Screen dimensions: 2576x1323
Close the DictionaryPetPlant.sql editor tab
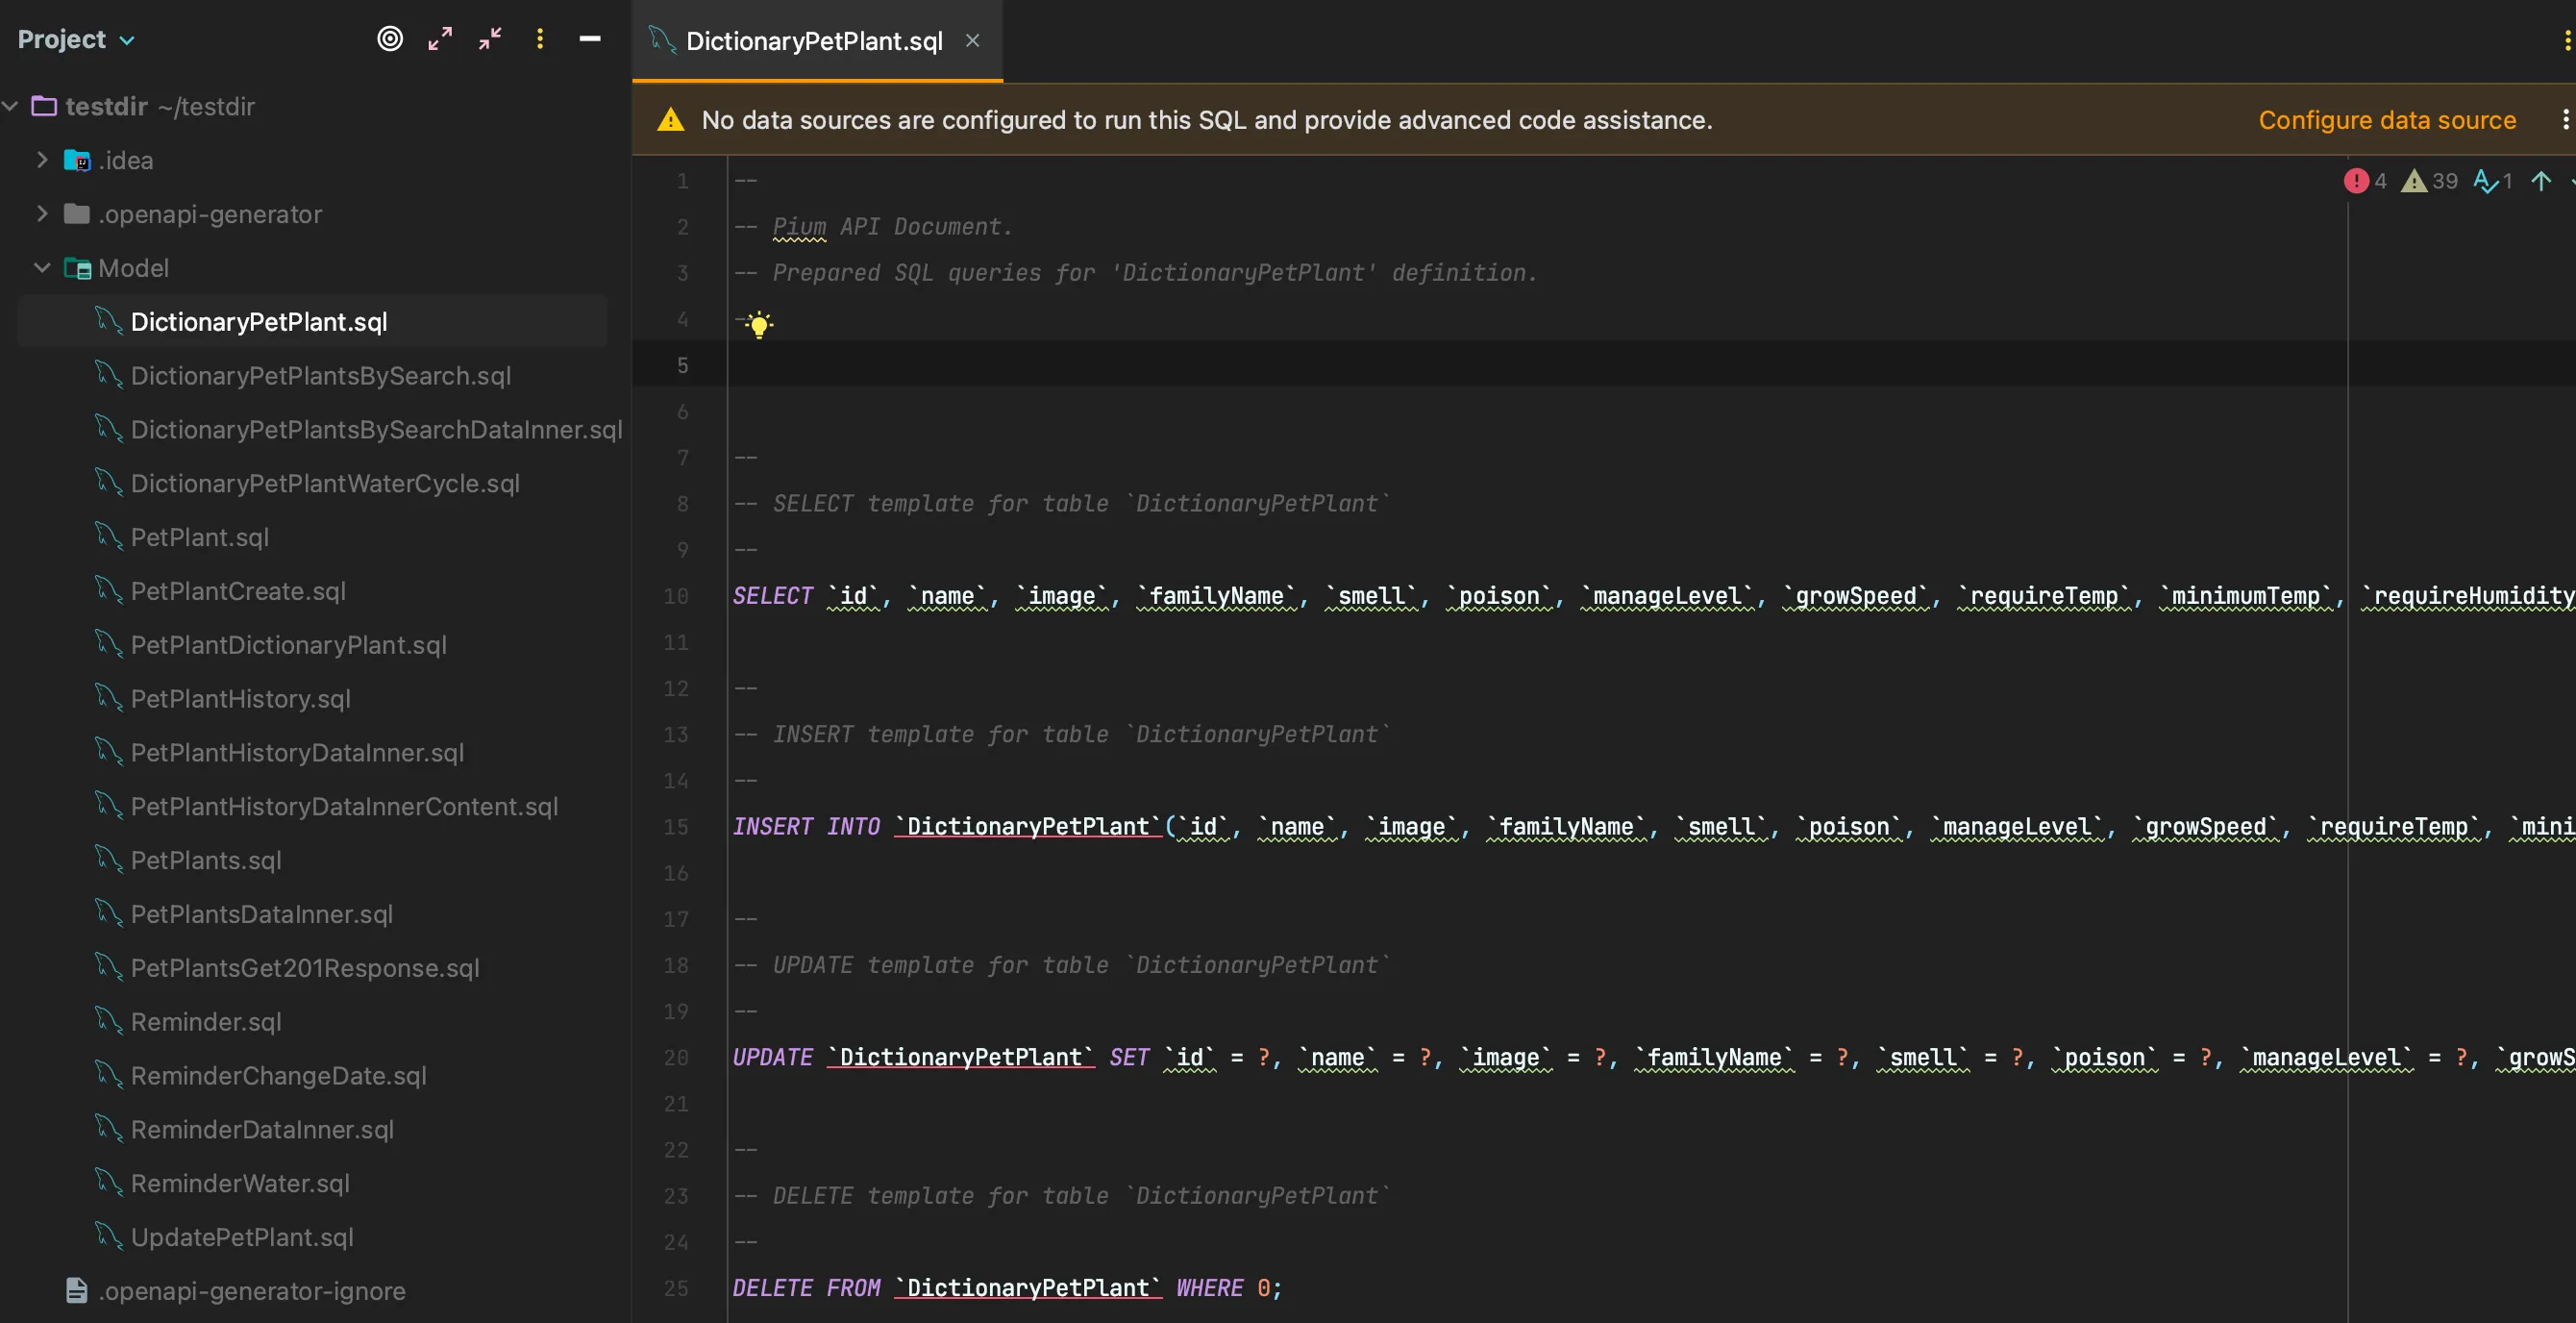tap(972, 41)
